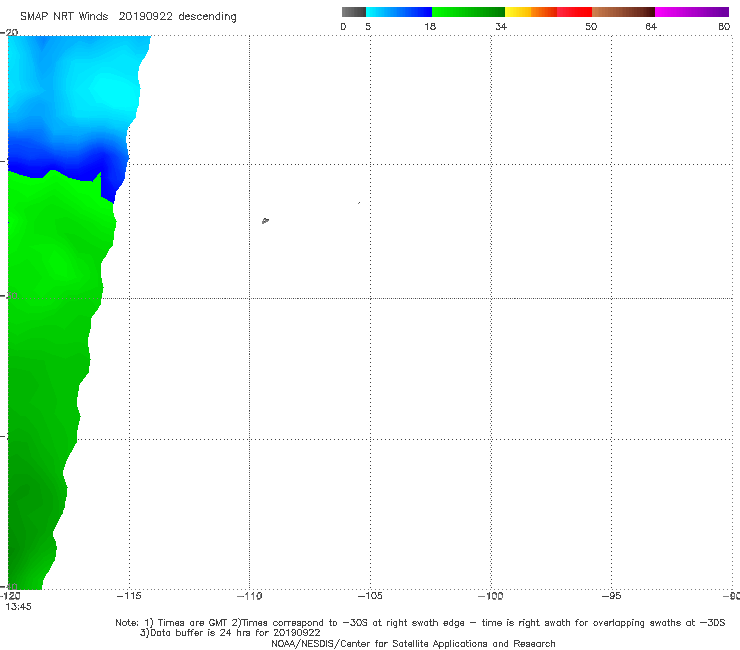Click the yellow-orange segment of the color bar
The height and width of the screenshot is (650, 740).
click(x=531, y=12)
